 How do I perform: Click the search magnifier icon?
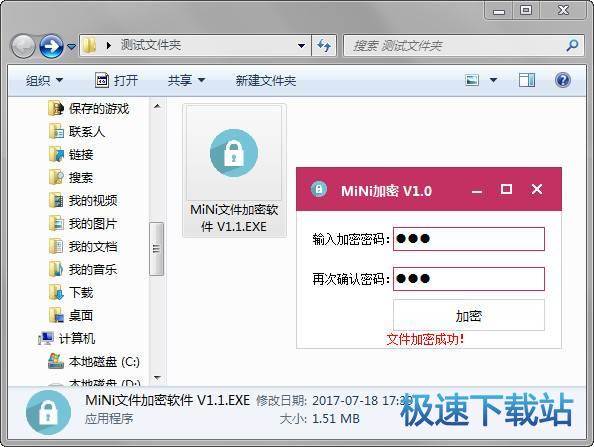[x=572, y=45]
